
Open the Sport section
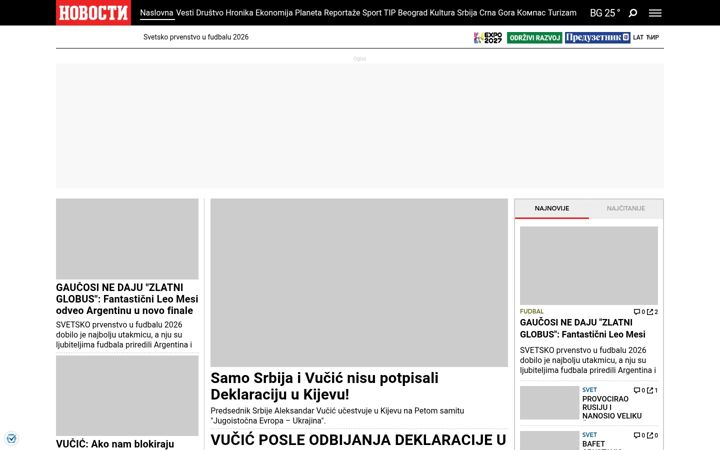click(x=372, y=13)
